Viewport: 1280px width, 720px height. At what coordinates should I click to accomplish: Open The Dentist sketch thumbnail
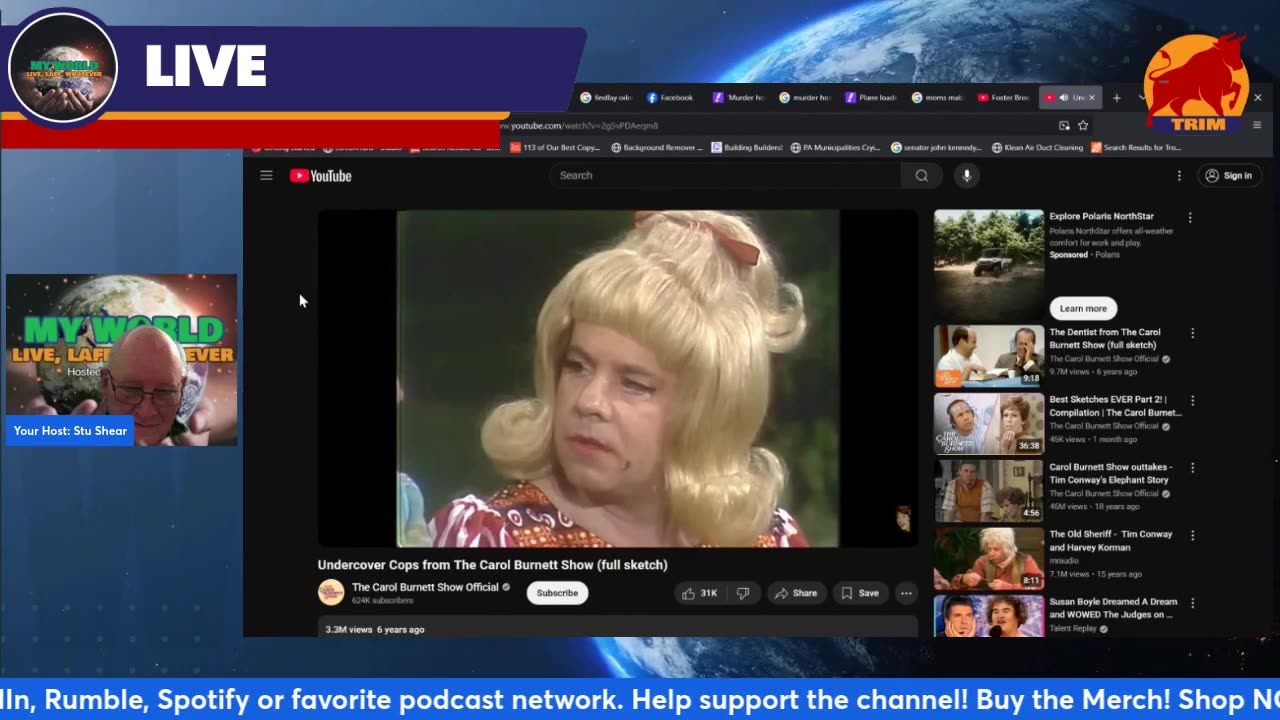pos(989,356)
